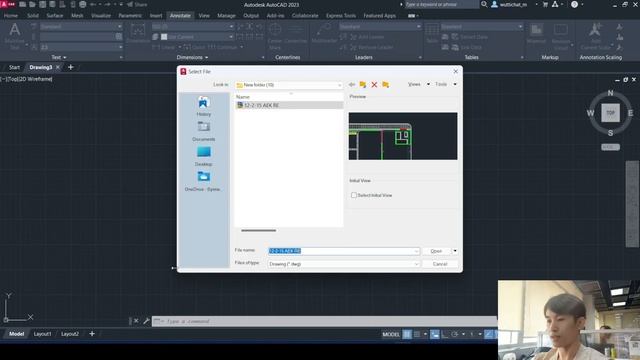This screenshot has height=360, width=640.
Task: Open the AutoCAD application menu (red A logo)
Action: (x=8, y=4)
